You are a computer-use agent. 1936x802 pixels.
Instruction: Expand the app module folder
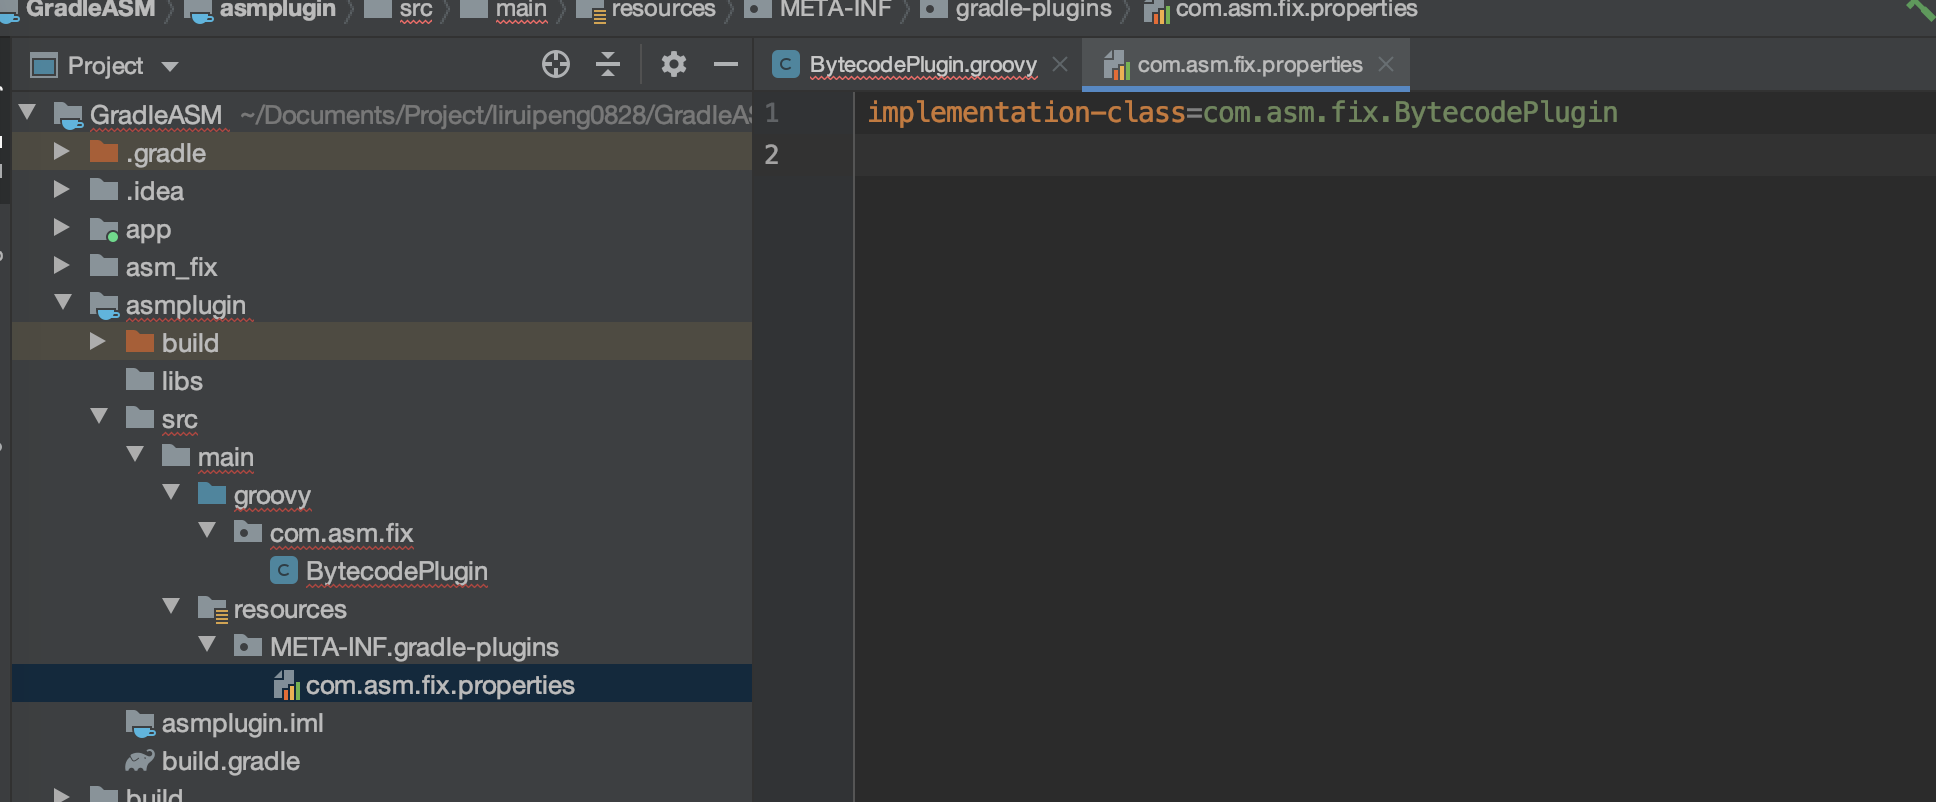coord(62,227)
